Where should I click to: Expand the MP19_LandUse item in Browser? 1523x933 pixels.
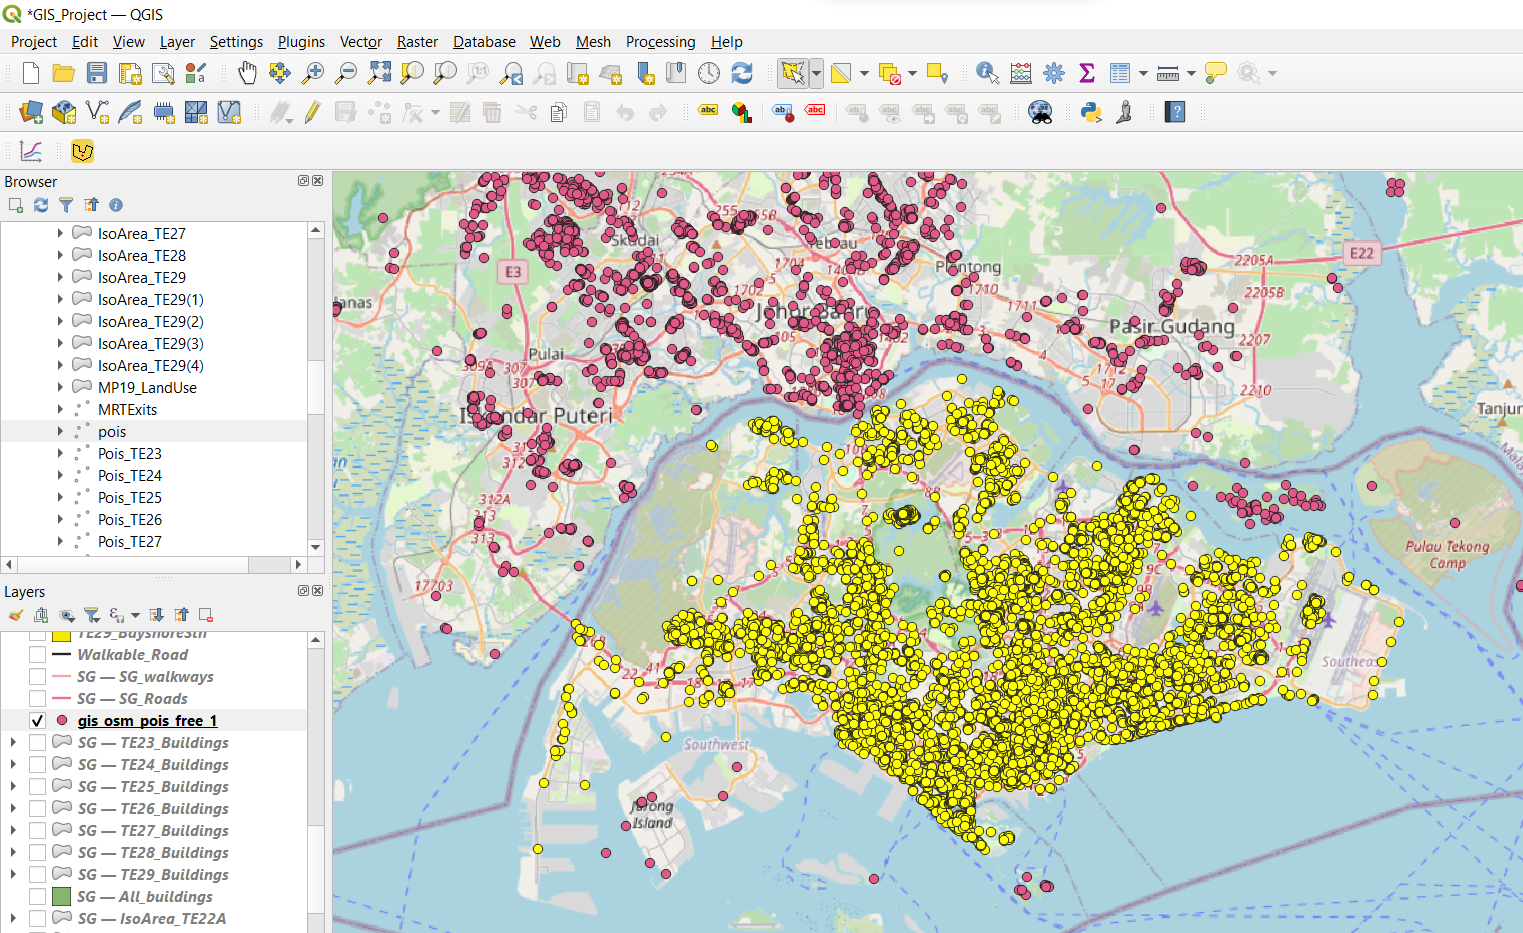(60, 388)
